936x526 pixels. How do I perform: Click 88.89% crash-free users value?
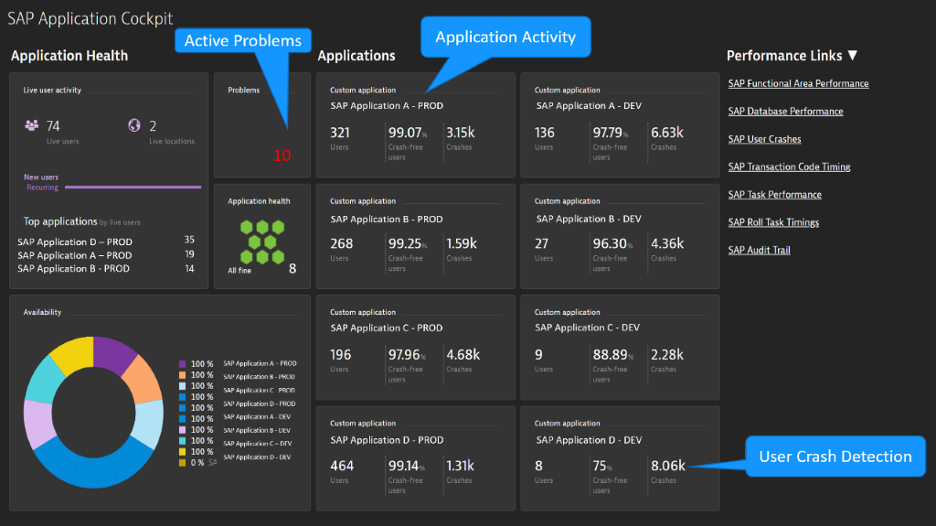[x=612, y=355]
